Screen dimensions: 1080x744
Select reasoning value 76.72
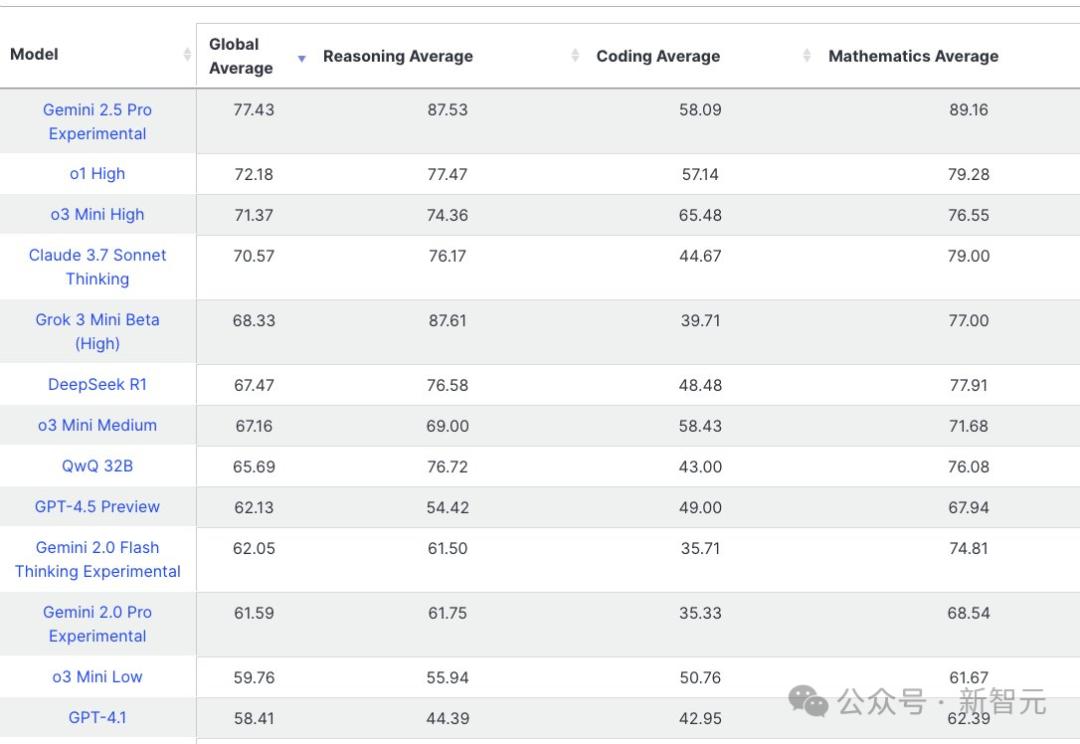(447, 466)
